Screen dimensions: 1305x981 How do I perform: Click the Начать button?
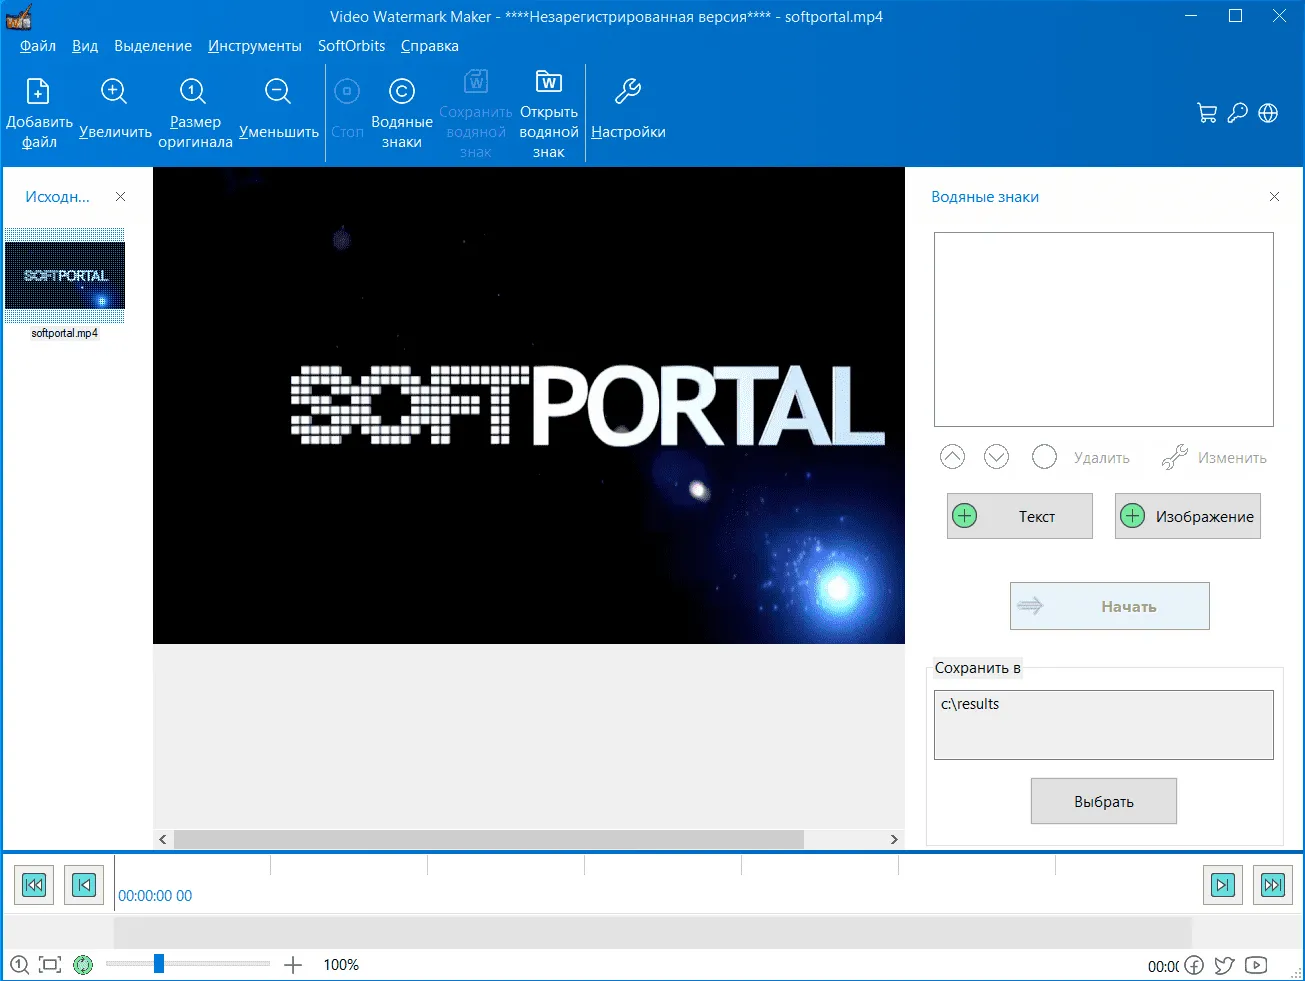(x=1110, y=606)
